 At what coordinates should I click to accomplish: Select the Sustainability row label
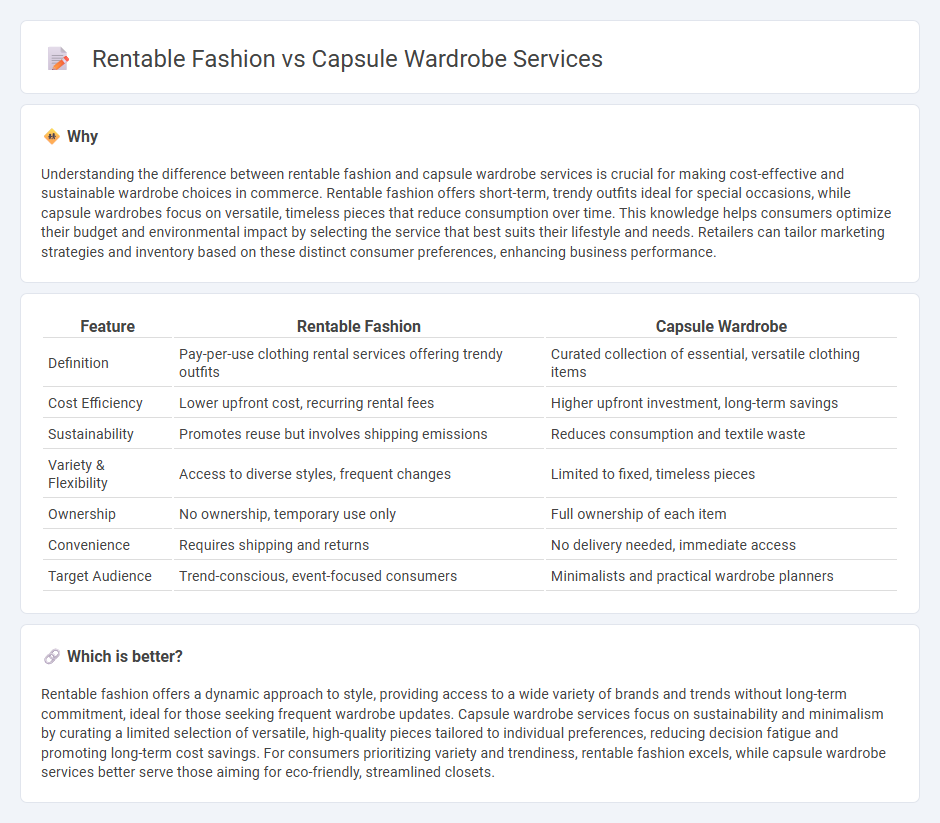91,434
